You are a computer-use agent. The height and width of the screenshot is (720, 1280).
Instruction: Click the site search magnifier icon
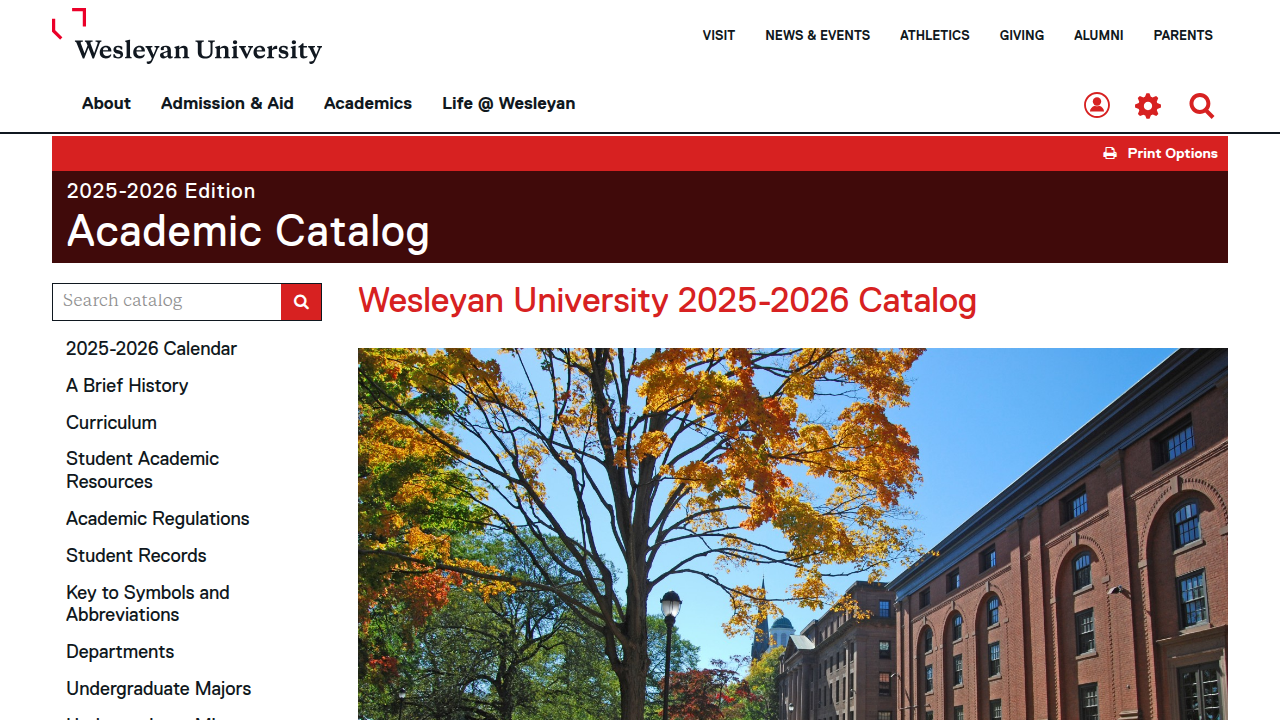tap(1201, 105)
